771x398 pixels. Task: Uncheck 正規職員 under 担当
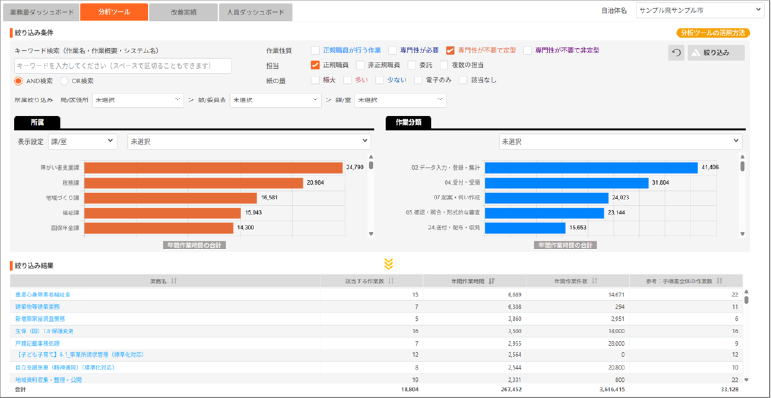[x=315, y=64]
